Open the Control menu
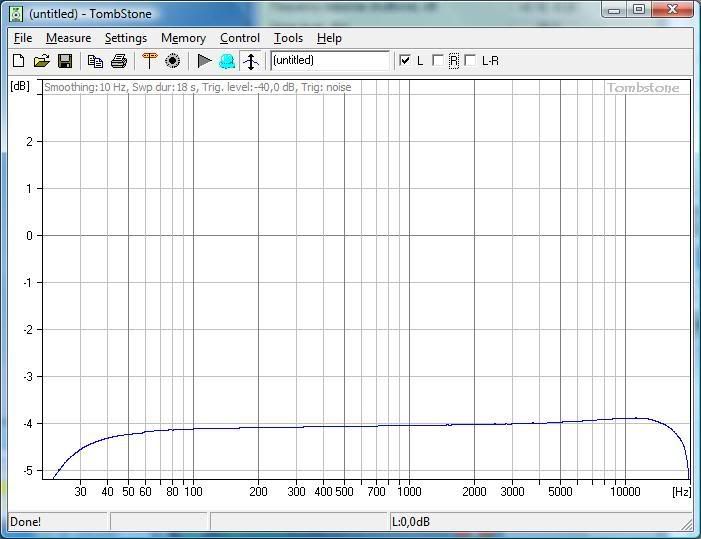This screenshot has height=539, width=701. pyautogui.click(x=240, y=38)
